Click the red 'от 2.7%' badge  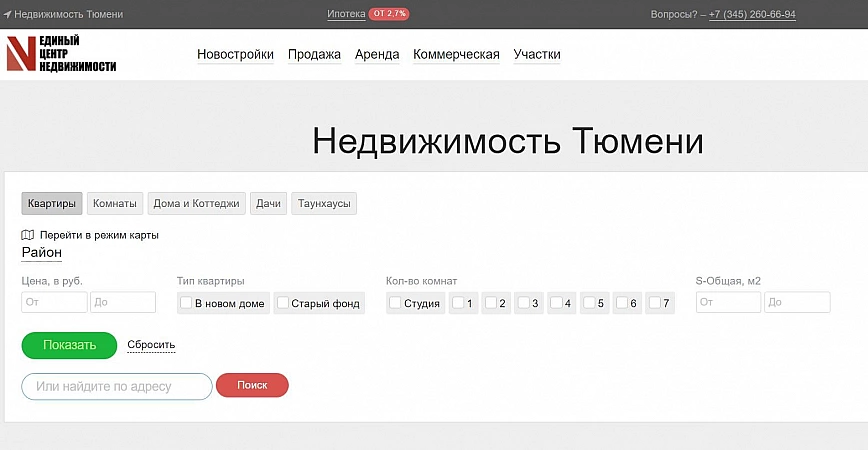point(389,14)
